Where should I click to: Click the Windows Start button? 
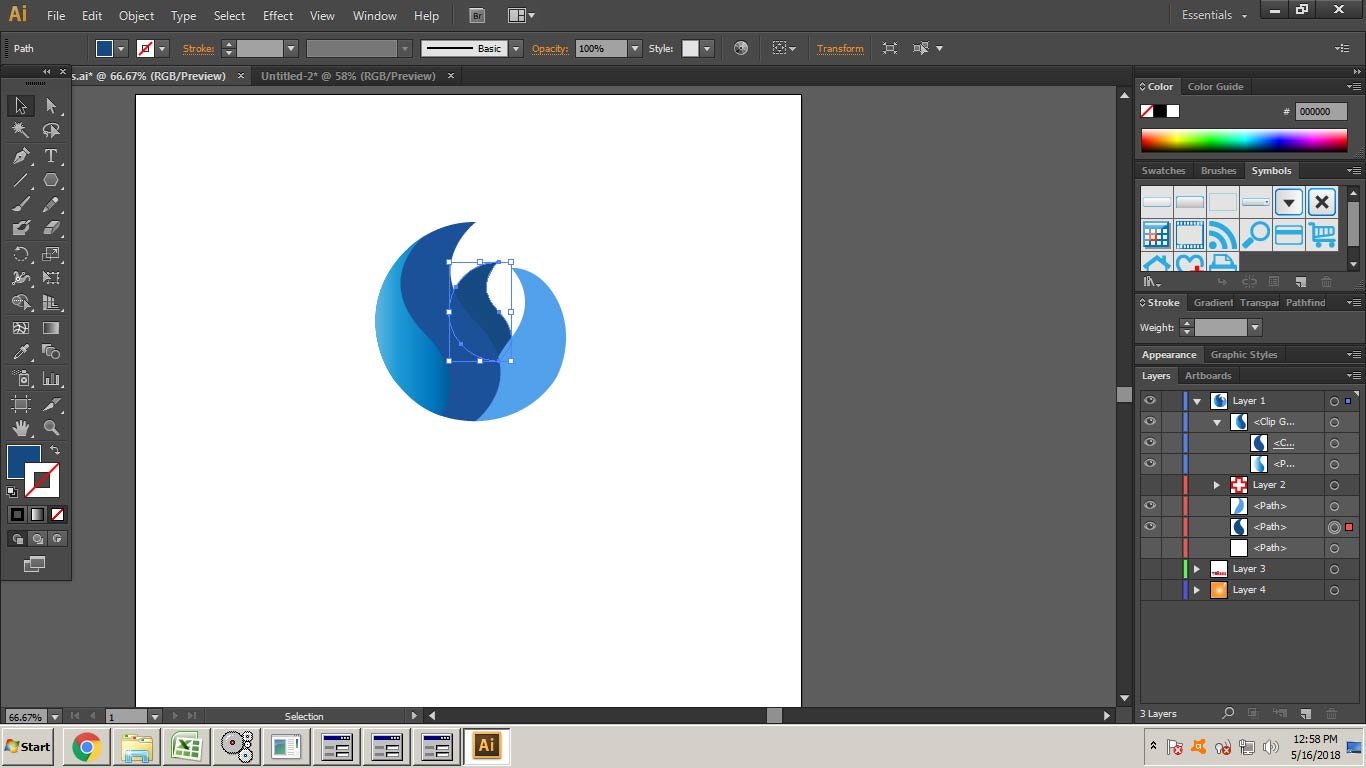[28, 746]
